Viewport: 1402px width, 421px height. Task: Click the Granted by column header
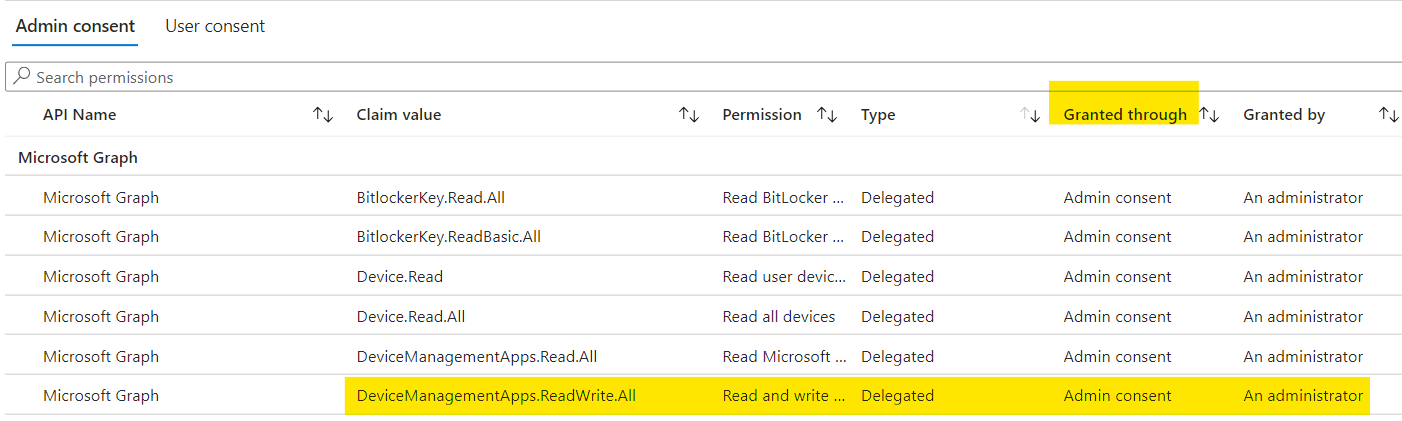(1284, 115)
